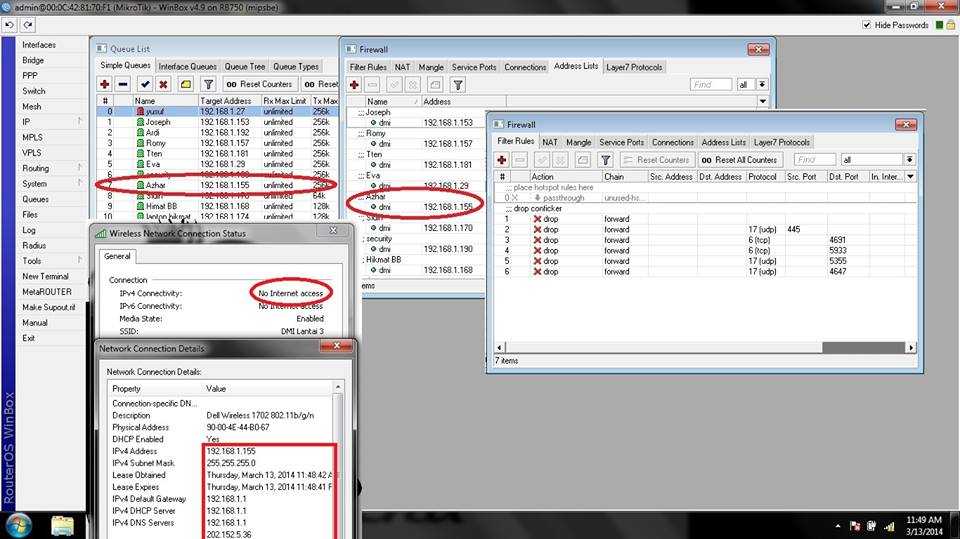This screenshot has width=960, height=539.
Task: Add a new simple queue in Queue List
Action: 105,85
